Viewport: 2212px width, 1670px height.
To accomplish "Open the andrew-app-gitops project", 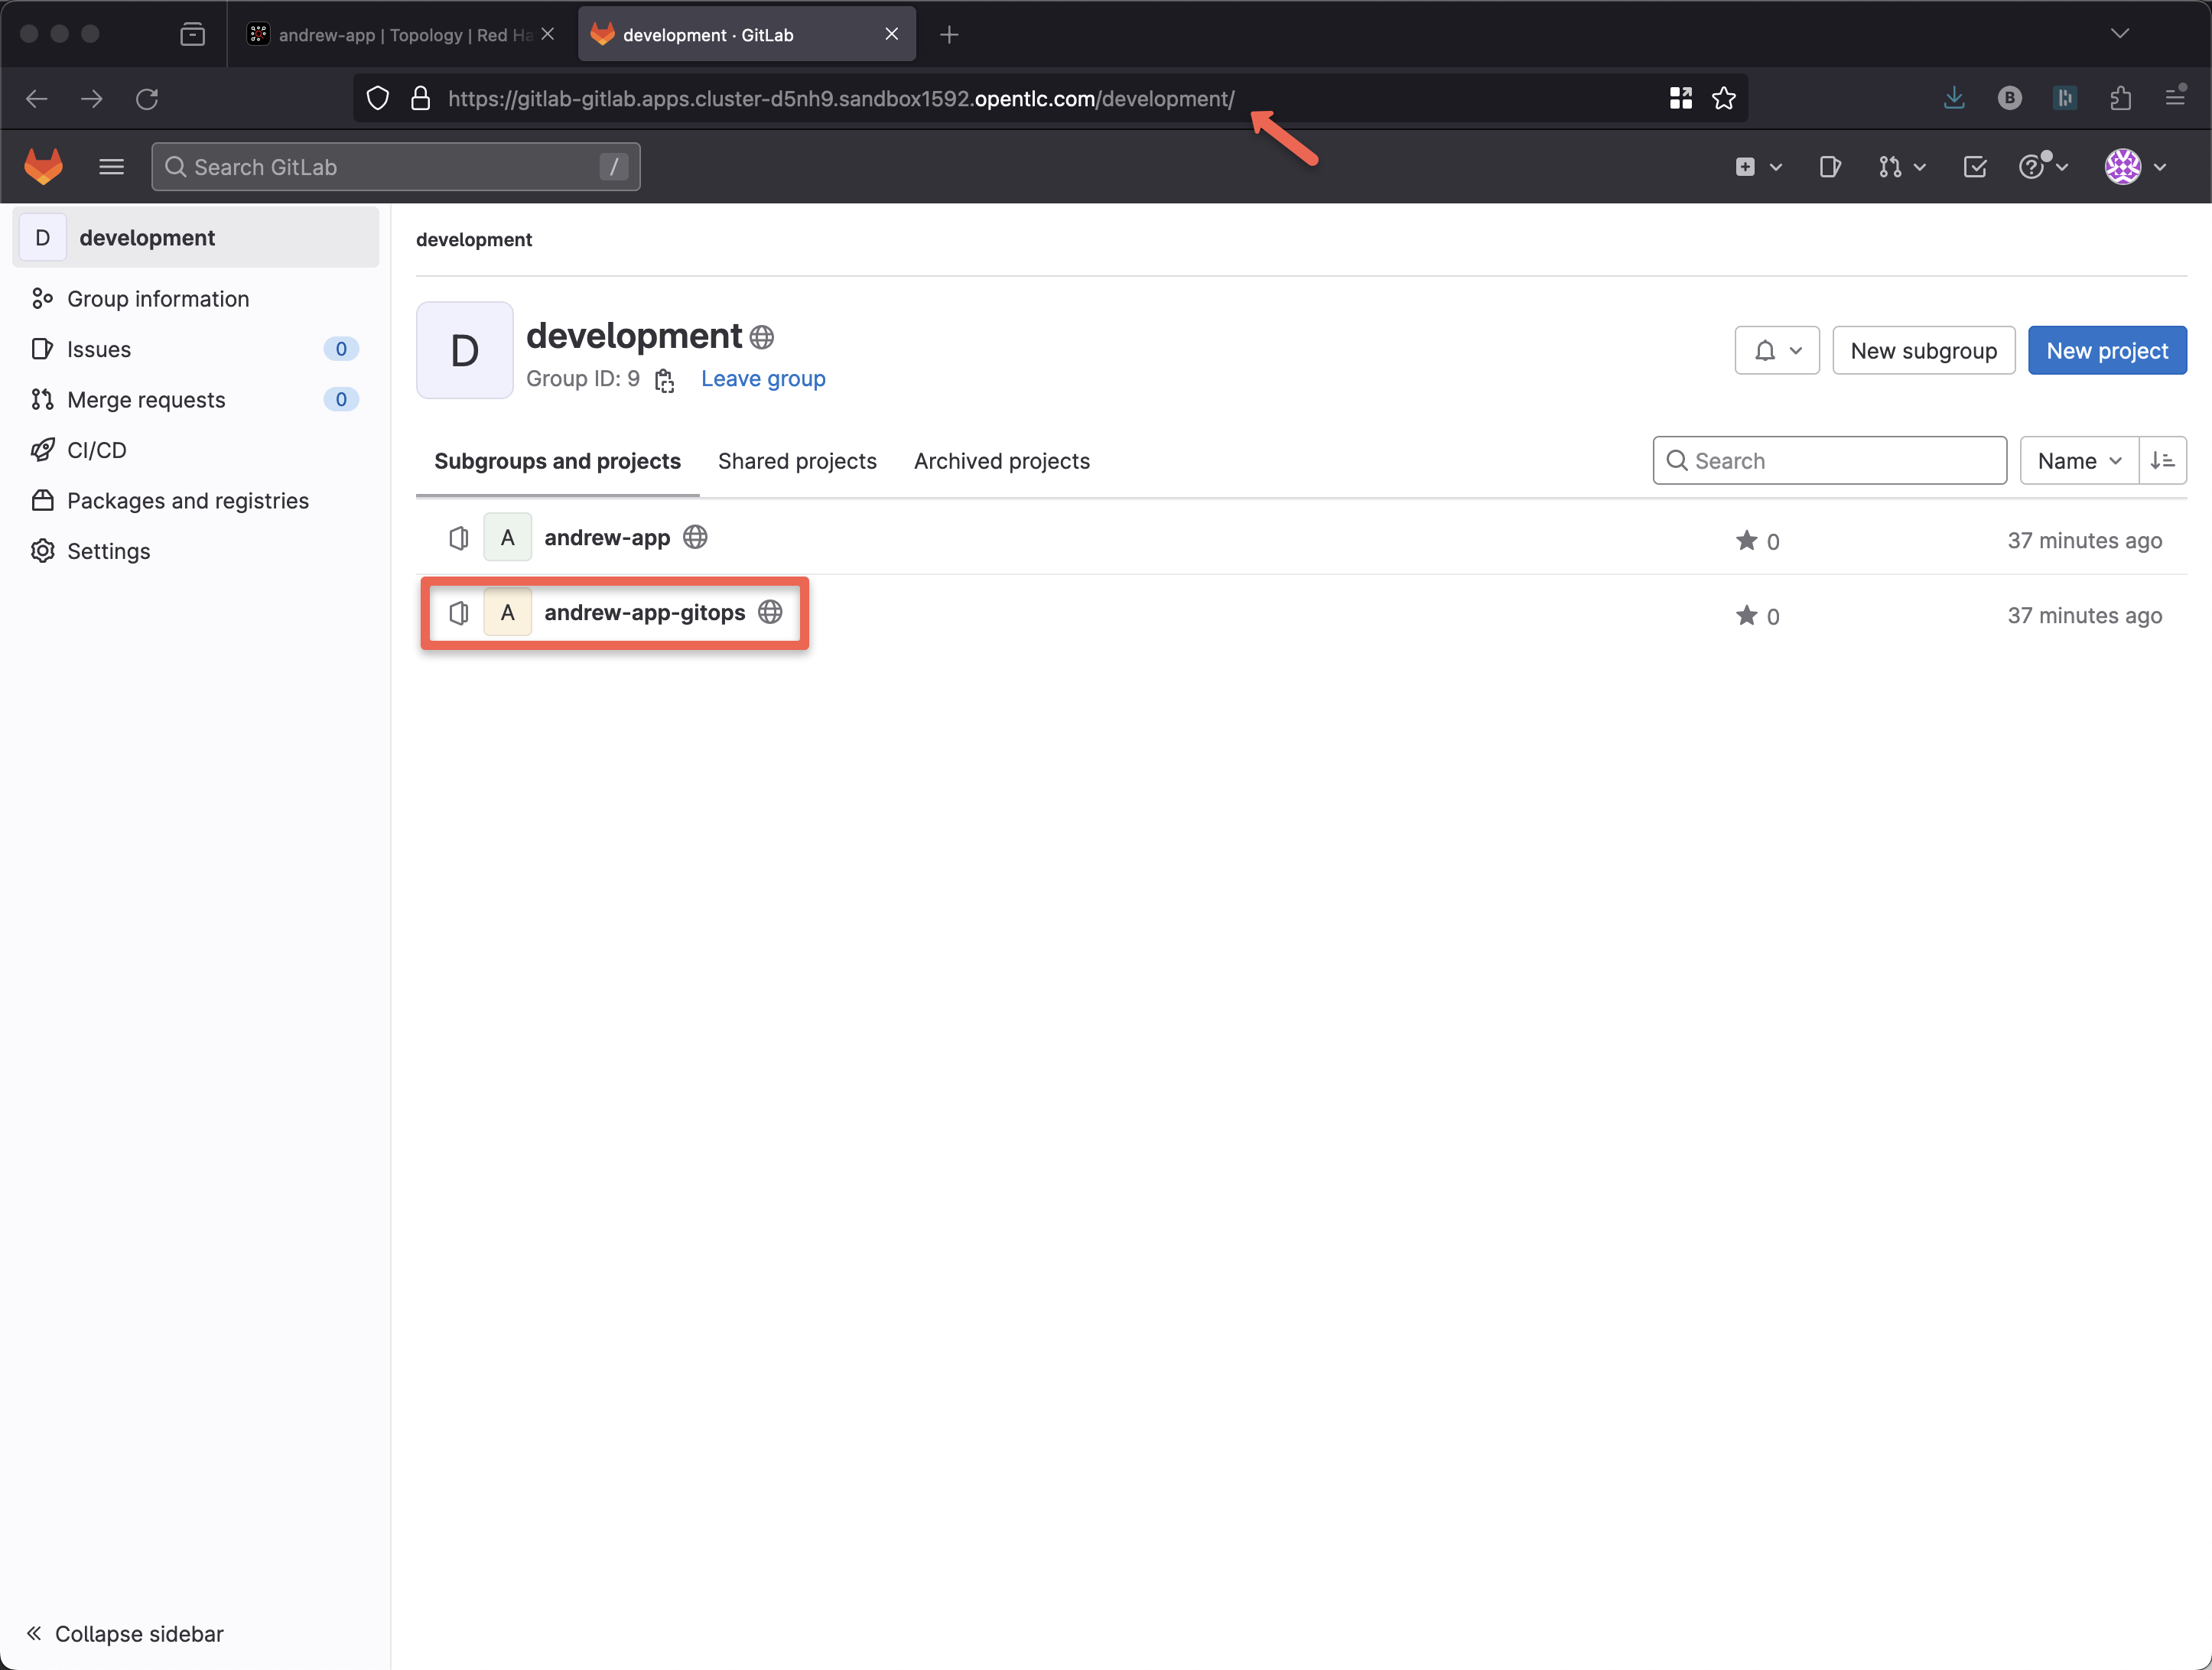I will click(x=644, y=612).
